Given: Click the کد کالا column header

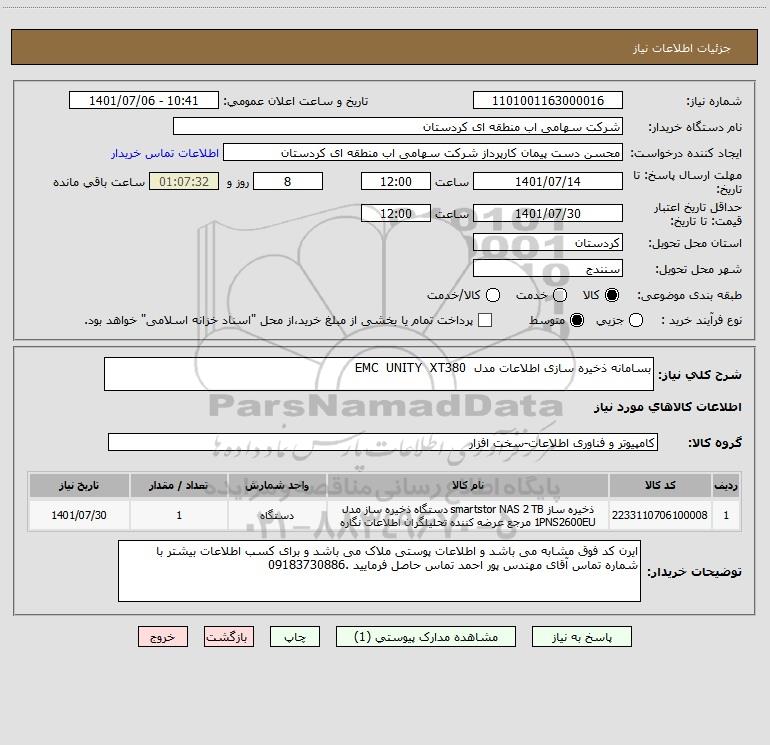Looking at the screenshot, I should [x=660, y=485].
